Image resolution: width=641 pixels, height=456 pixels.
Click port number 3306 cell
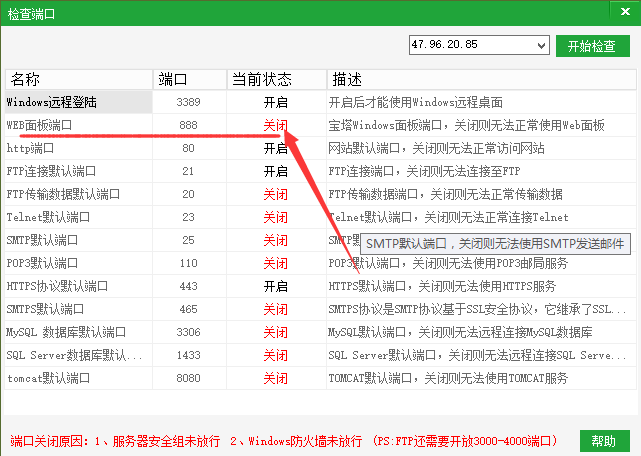pos(190,332)
